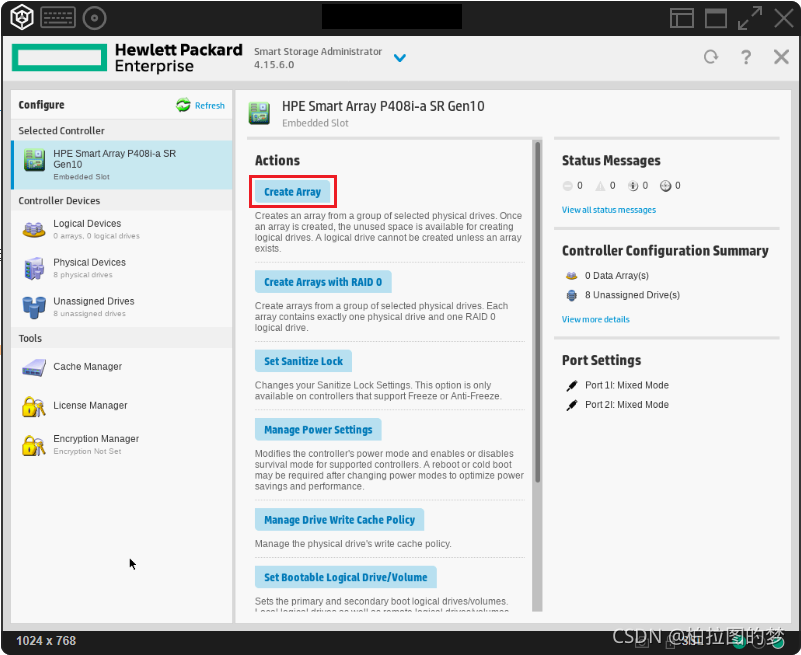Click the Port 1I: Mixed Mode text

(x=627, y=385)
